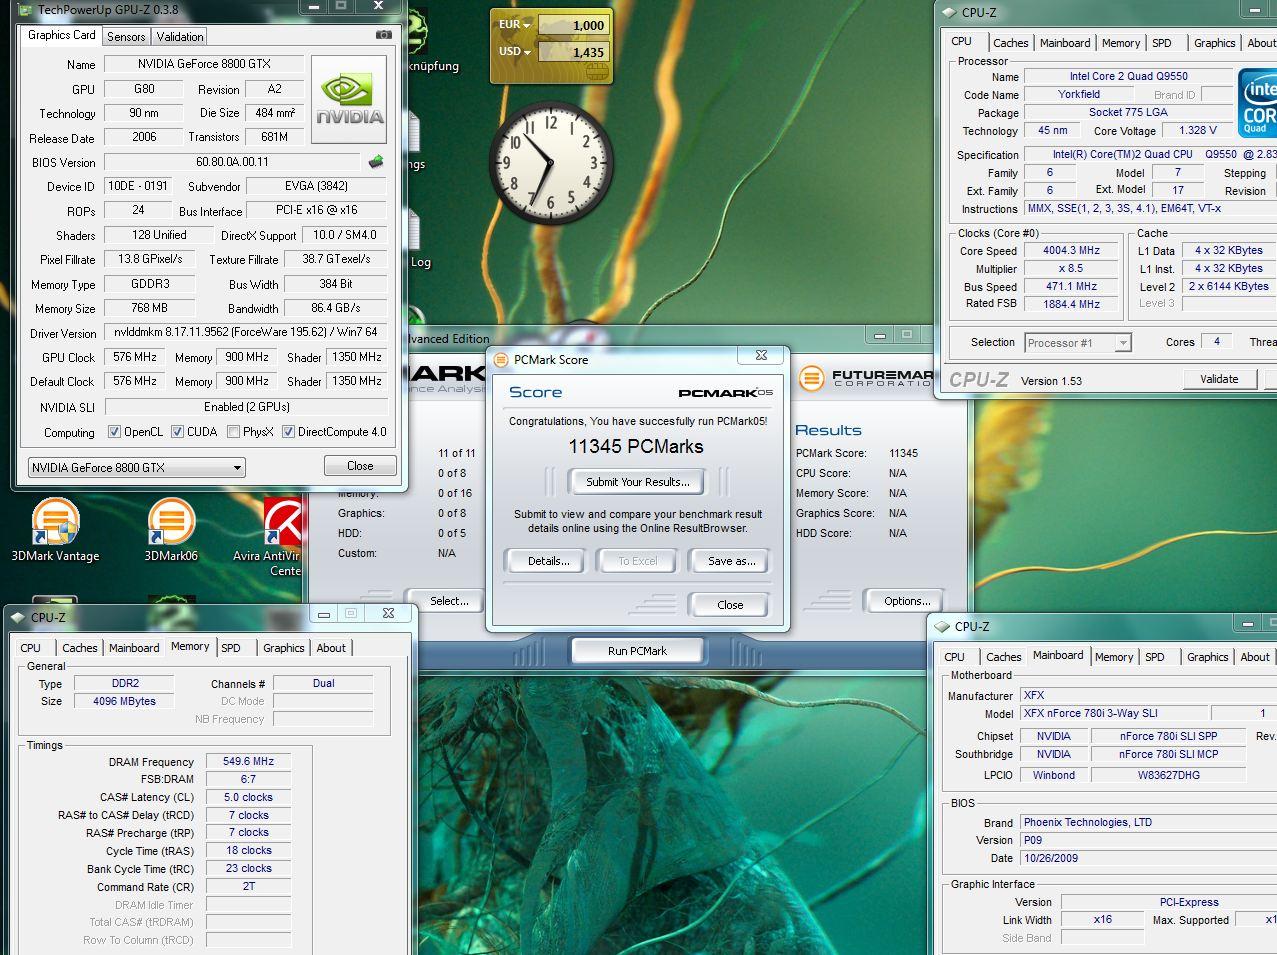The image size is (1277, 955).
Task: Click the Intel Core 2 Quad logo
Action: [x=1257, y=103]
